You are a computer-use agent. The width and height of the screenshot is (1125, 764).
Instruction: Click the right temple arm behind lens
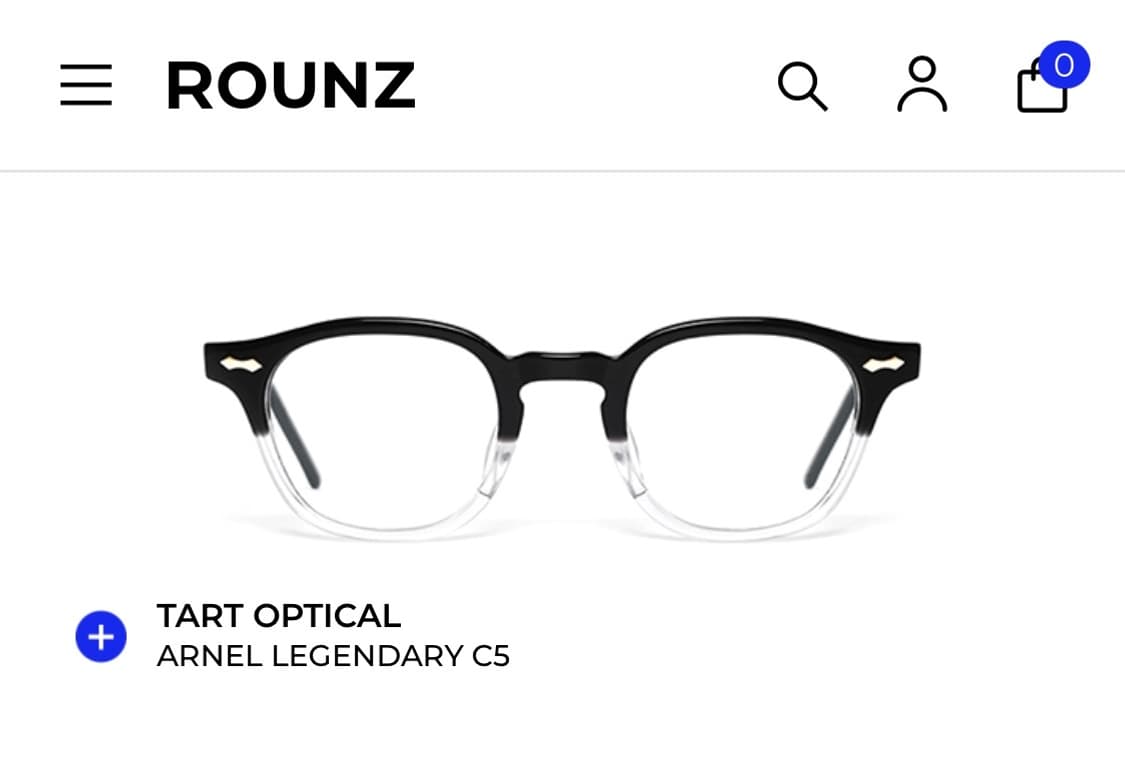(x=830, y=438)
